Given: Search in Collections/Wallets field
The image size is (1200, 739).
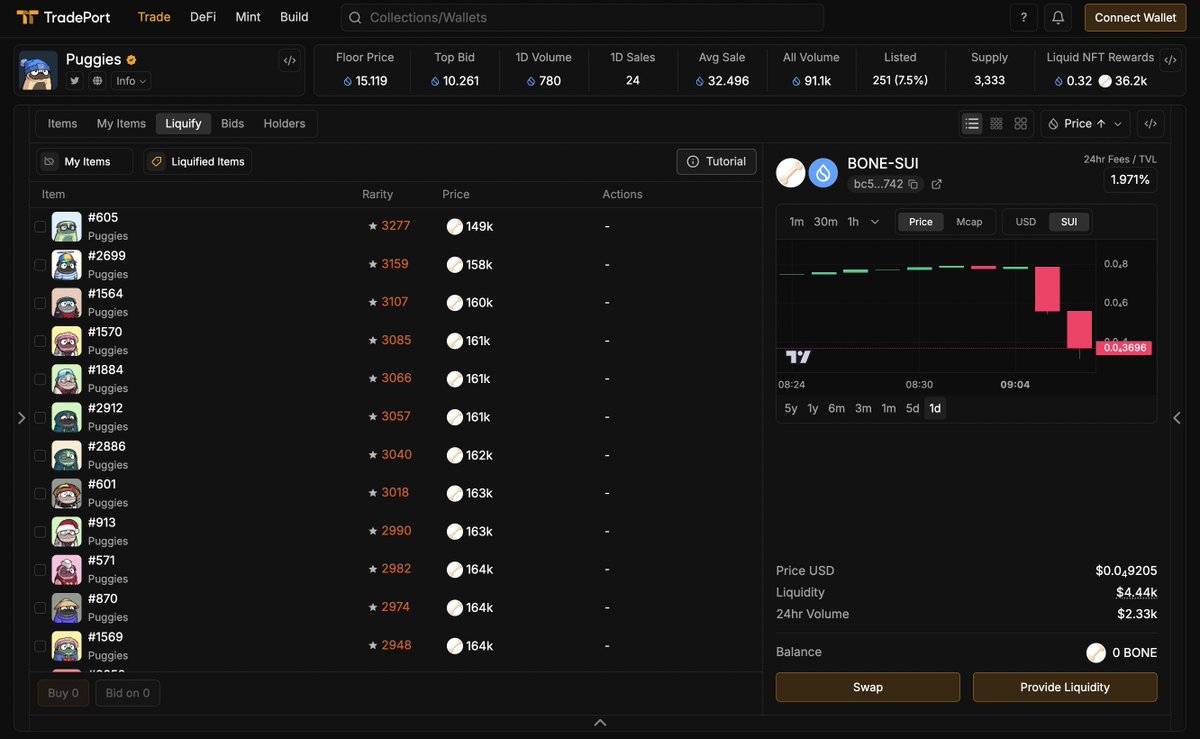Looking at the screenshot, I should pyautogui.click(x=582, y=17).
